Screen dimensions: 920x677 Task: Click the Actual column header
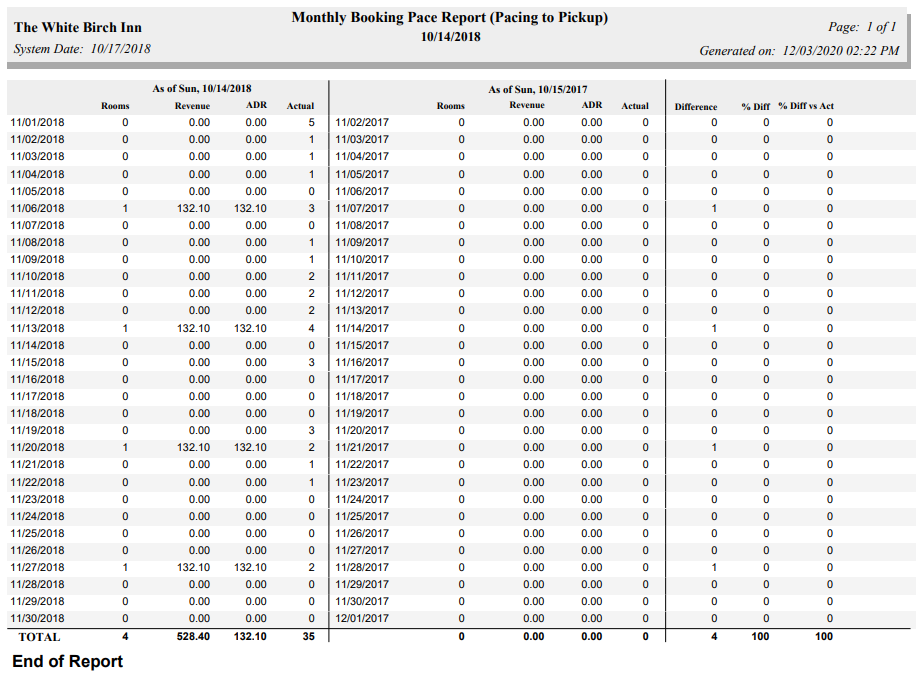300,105
